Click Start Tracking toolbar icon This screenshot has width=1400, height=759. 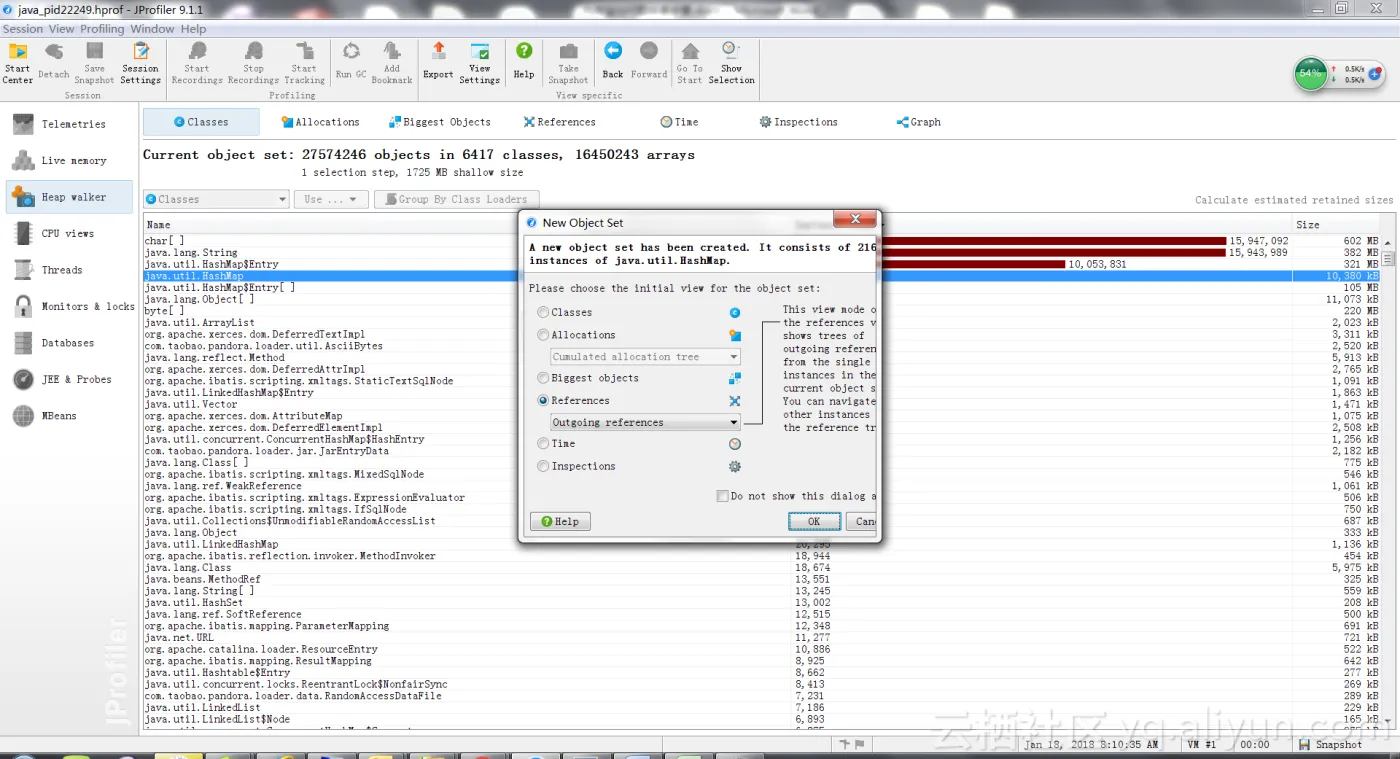tap(304, 62)
